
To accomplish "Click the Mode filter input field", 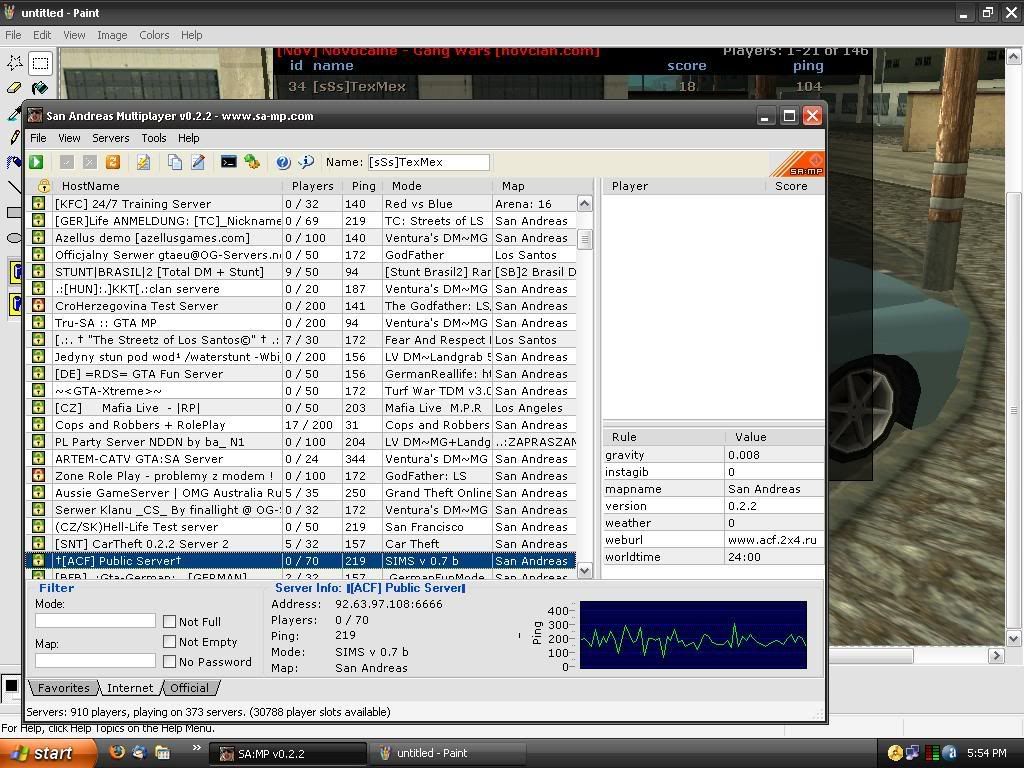I will 95,620.
